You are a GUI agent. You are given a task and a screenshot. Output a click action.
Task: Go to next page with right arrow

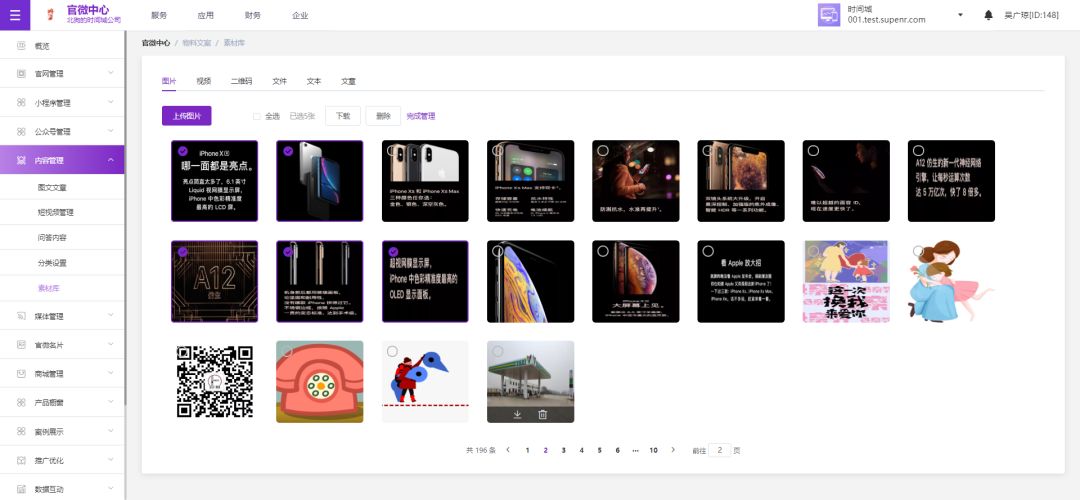(673, 450)
